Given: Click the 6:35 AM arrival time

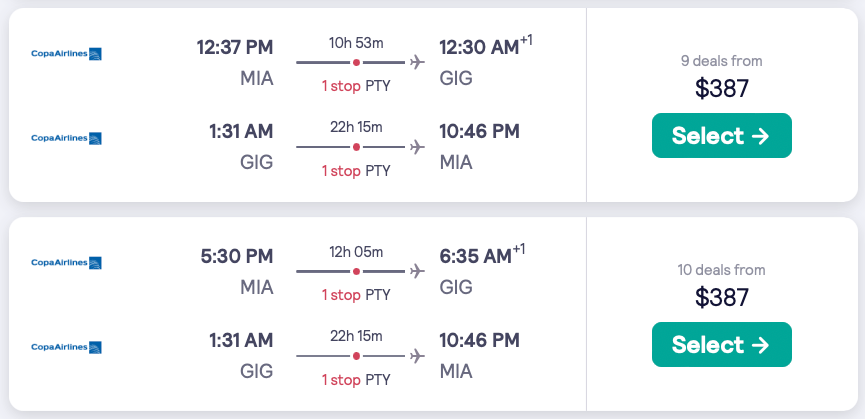Looking at the screenshot, I should (x=476, y=256).
